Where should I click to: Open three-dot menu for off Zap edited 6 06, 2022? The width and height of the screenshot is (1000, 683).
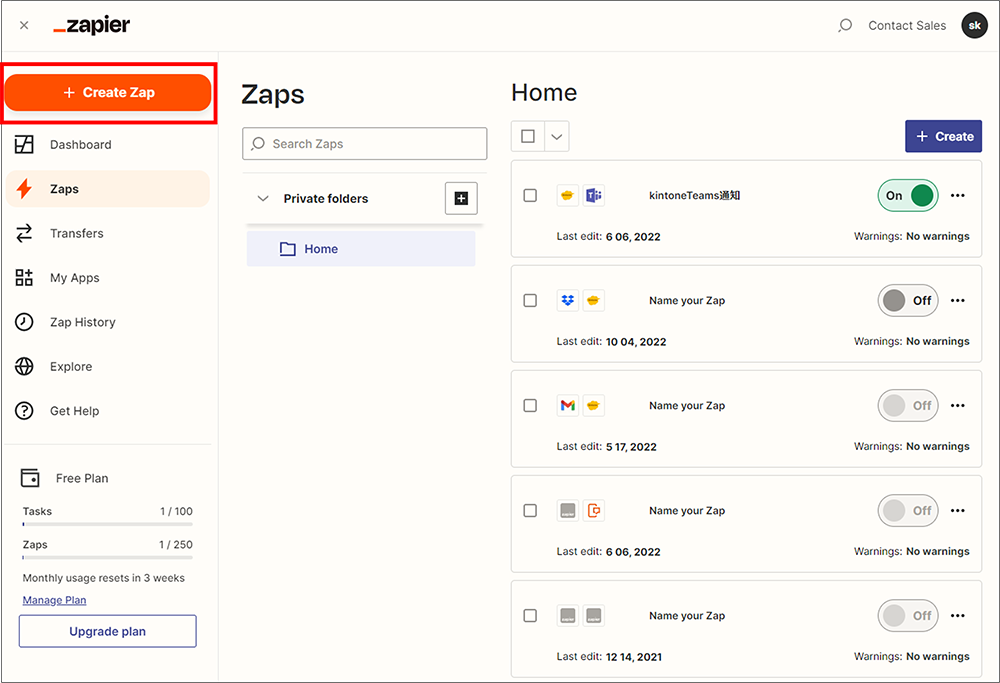[x=958, y=511]
